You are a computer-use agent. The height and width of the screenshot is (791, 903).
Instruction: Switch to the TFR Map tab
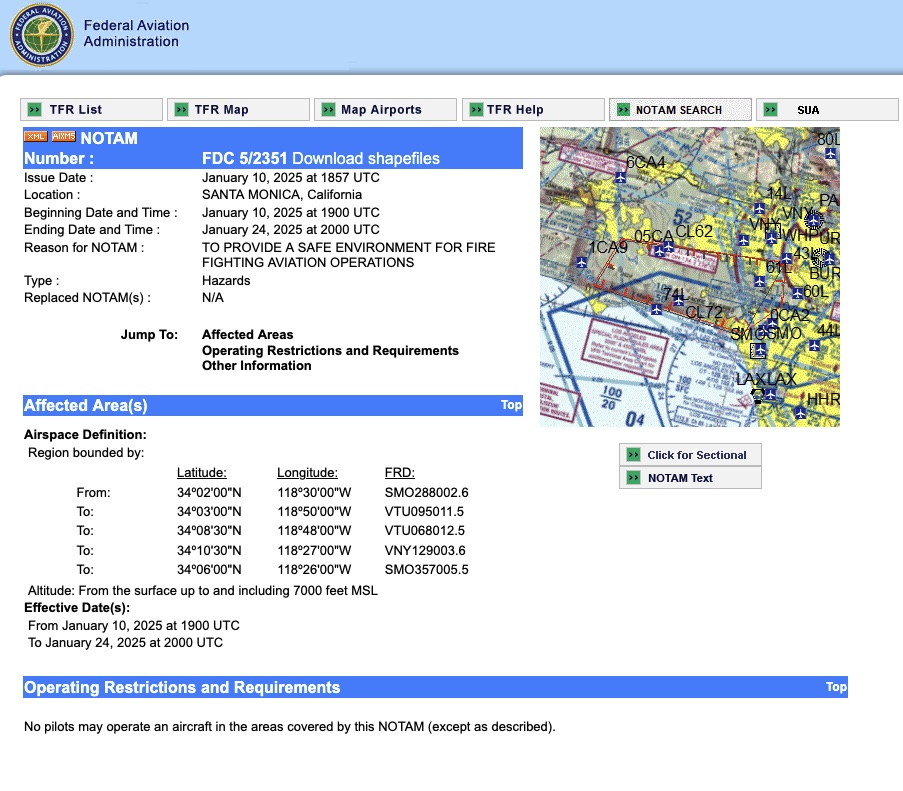tap(238, 110)
